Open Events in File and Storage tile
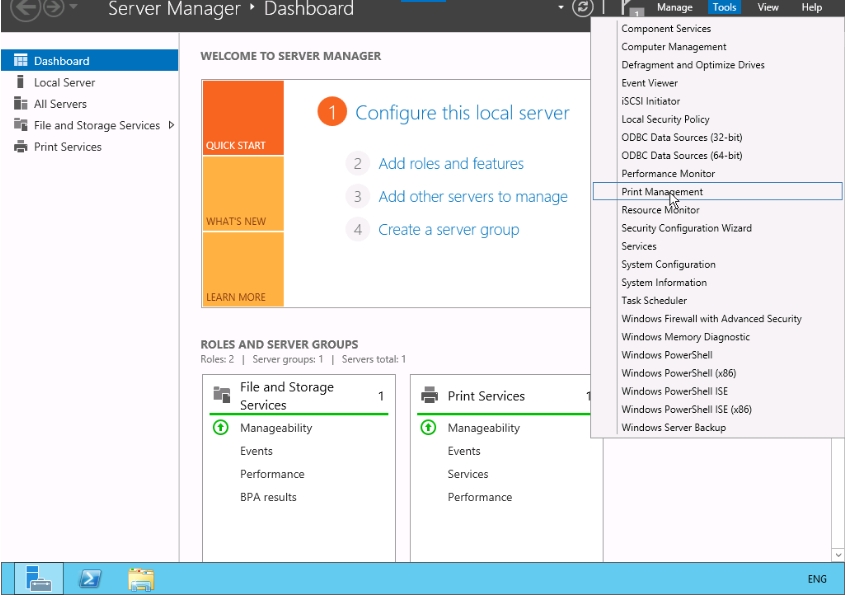This screenshot has height=595, width=848. [x=256, y=451]
